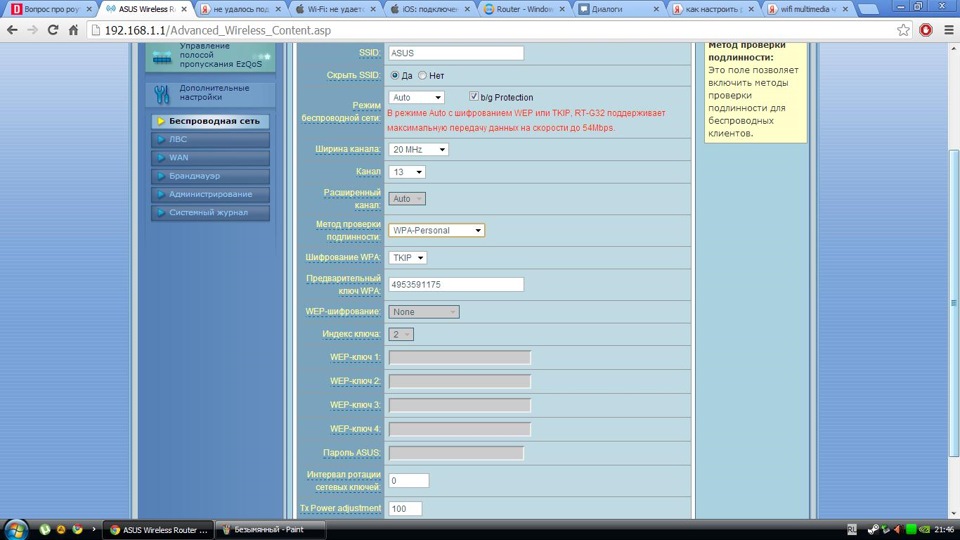The width and height of the screenshot is (960, 540).
Task: Click the taskbar clock showing 21:46
Action: click(x=943, y=530)
